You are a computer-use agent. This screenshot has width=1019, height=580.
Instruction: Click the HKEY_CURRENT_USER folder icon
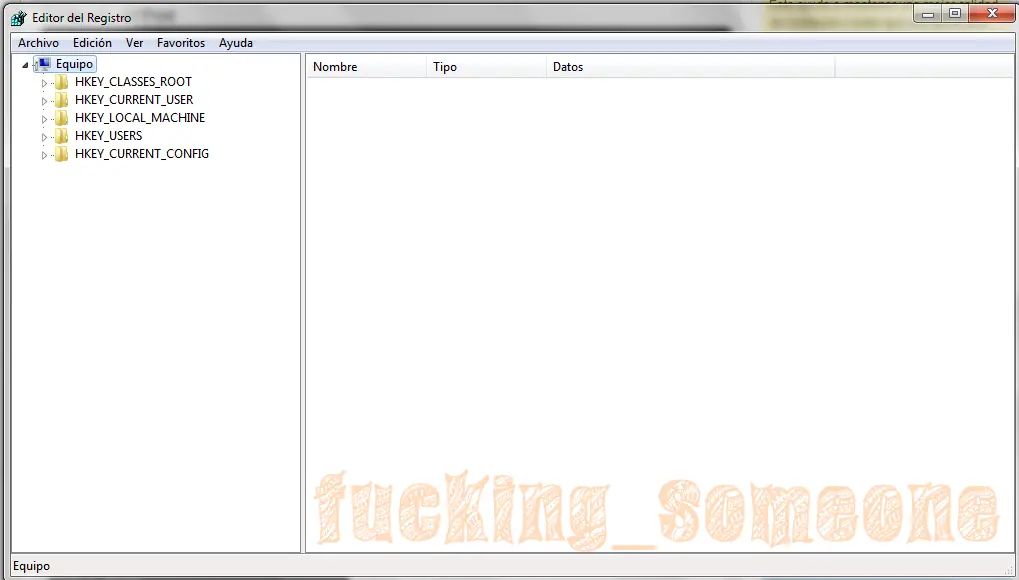tap(62, 99)
